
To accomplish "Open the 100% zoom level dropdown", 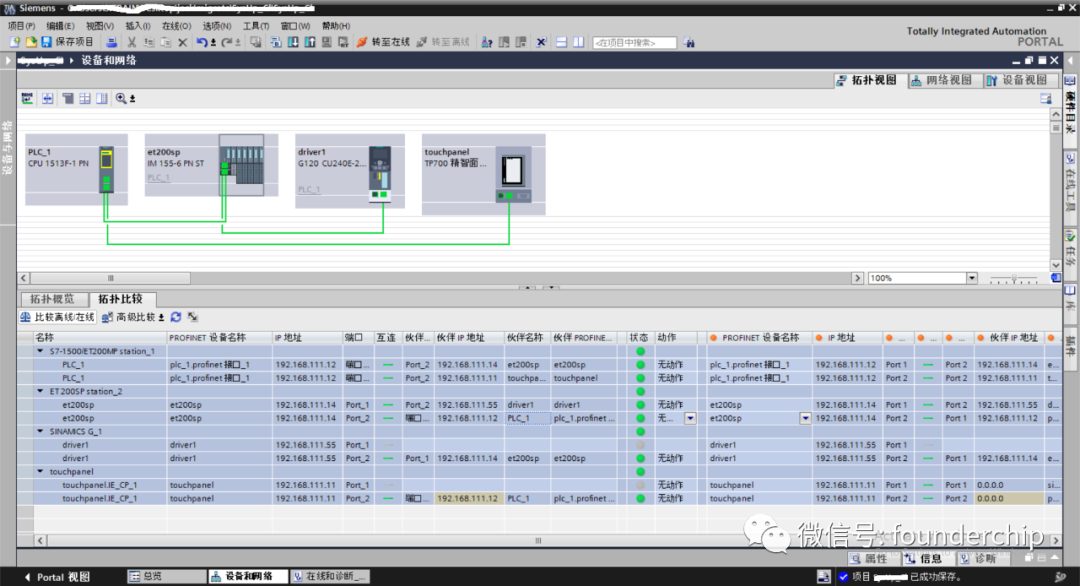I will click(971, 278).
